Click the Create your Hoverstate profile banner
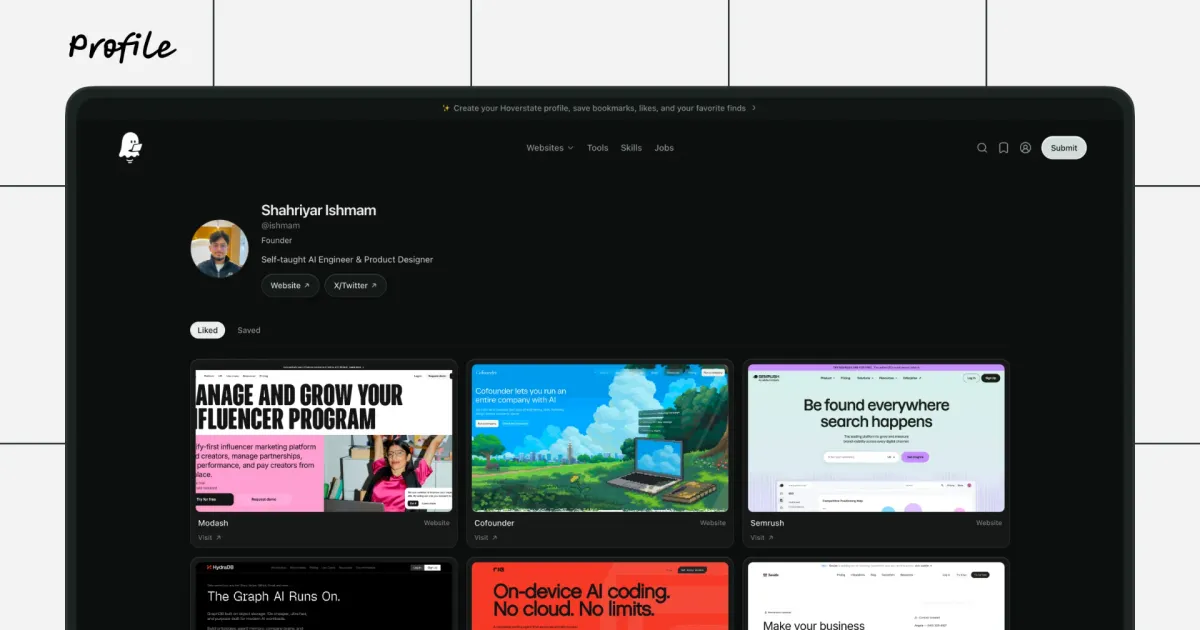The height and width of the screenshot is (630, 1200). 599,108
